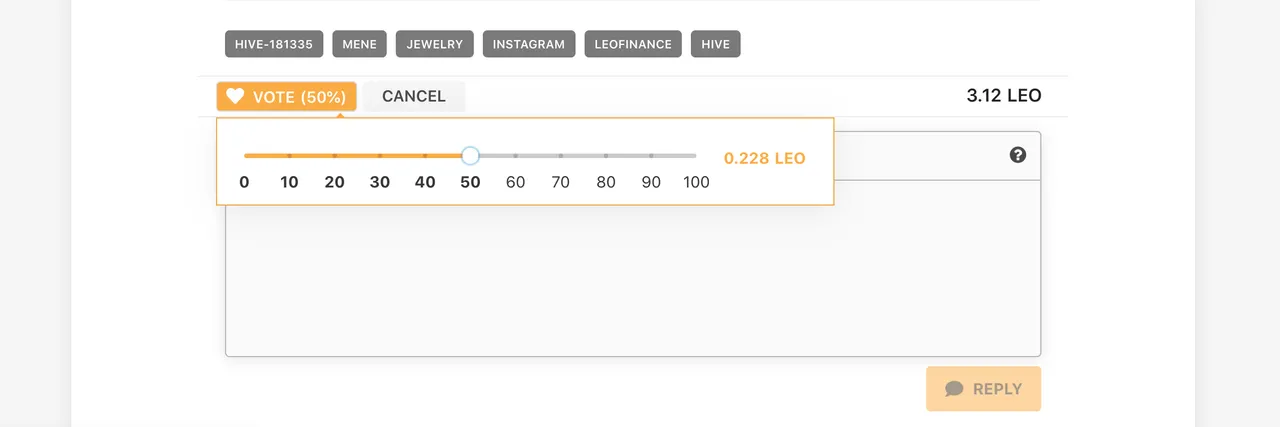Viewport: 1280px width, 427px height.
Task: Click the heart icon on Vote button
Action: (235, 97)
